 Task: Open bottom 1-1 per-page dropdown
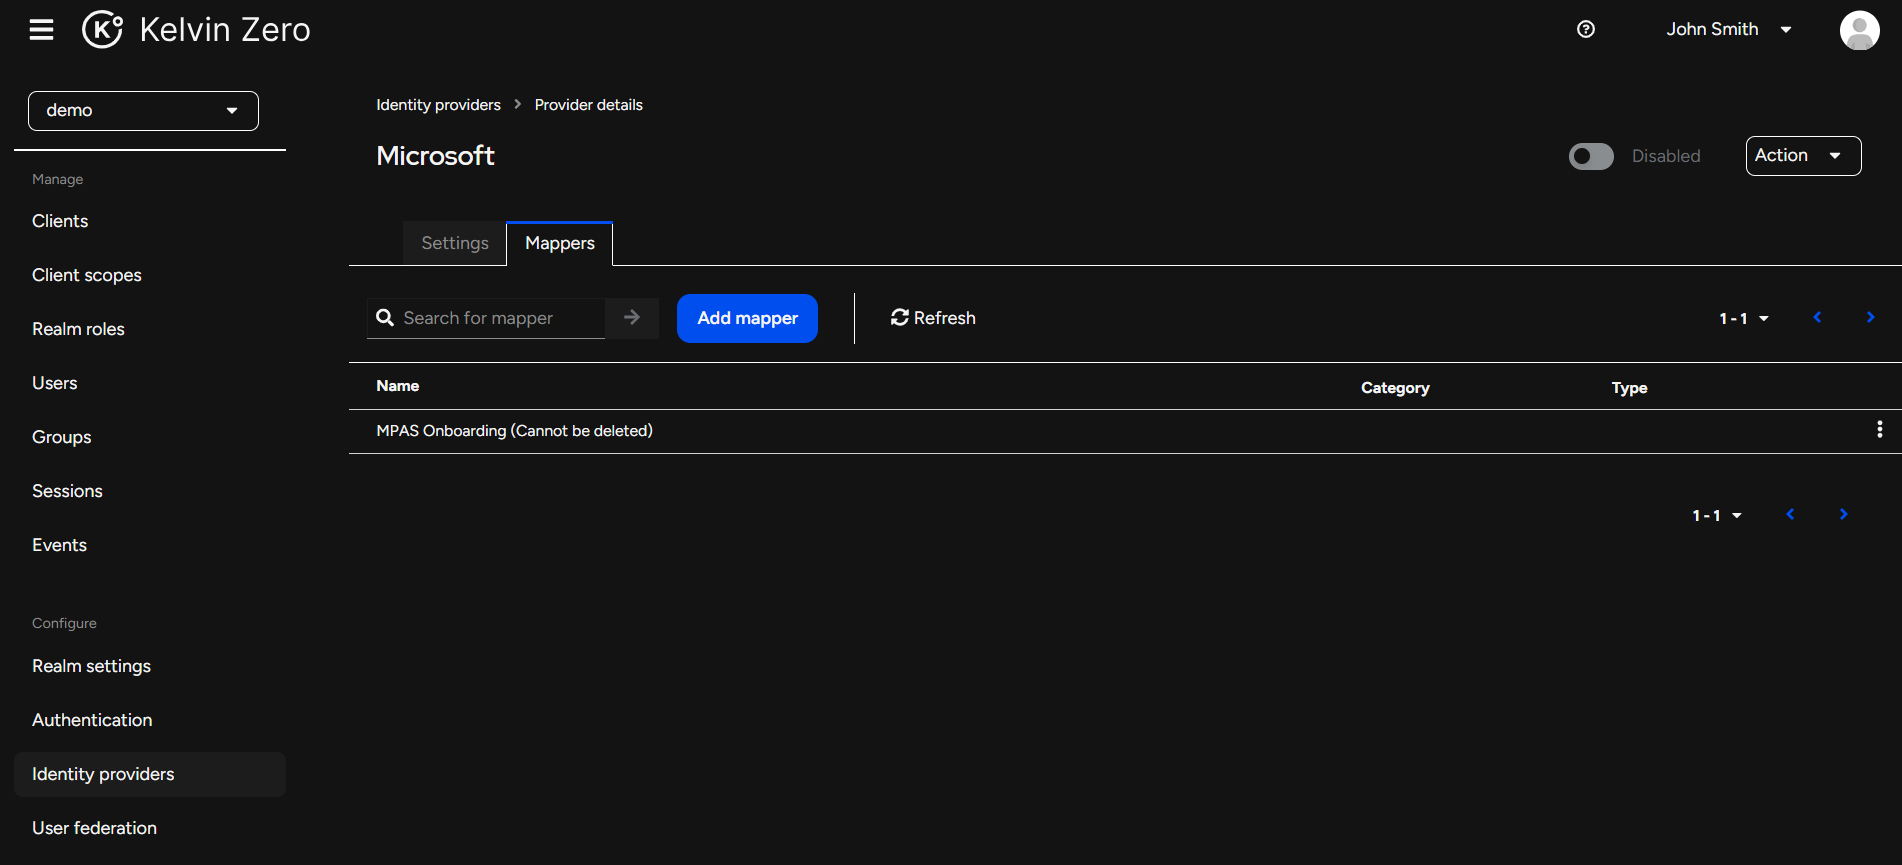1717,515
